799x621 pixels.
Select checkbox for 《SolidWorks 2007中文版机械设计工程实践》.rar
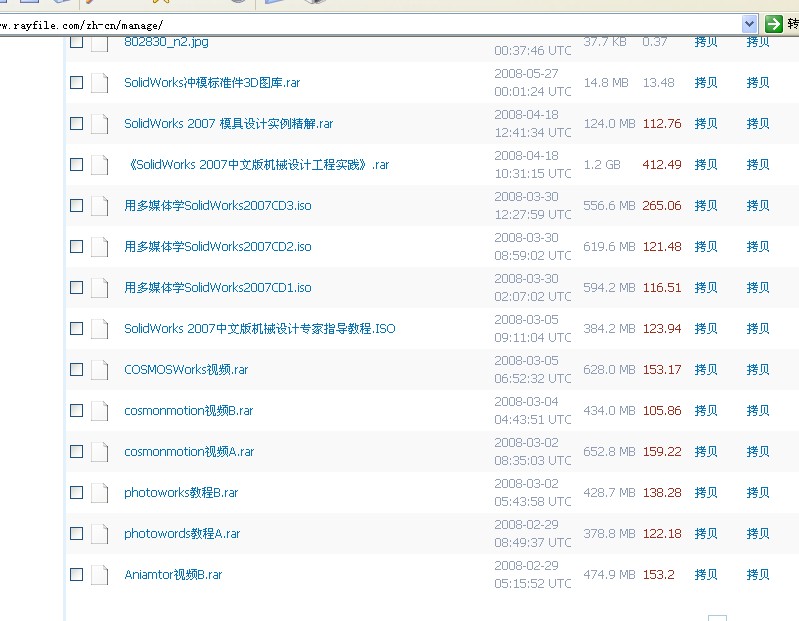76,165
